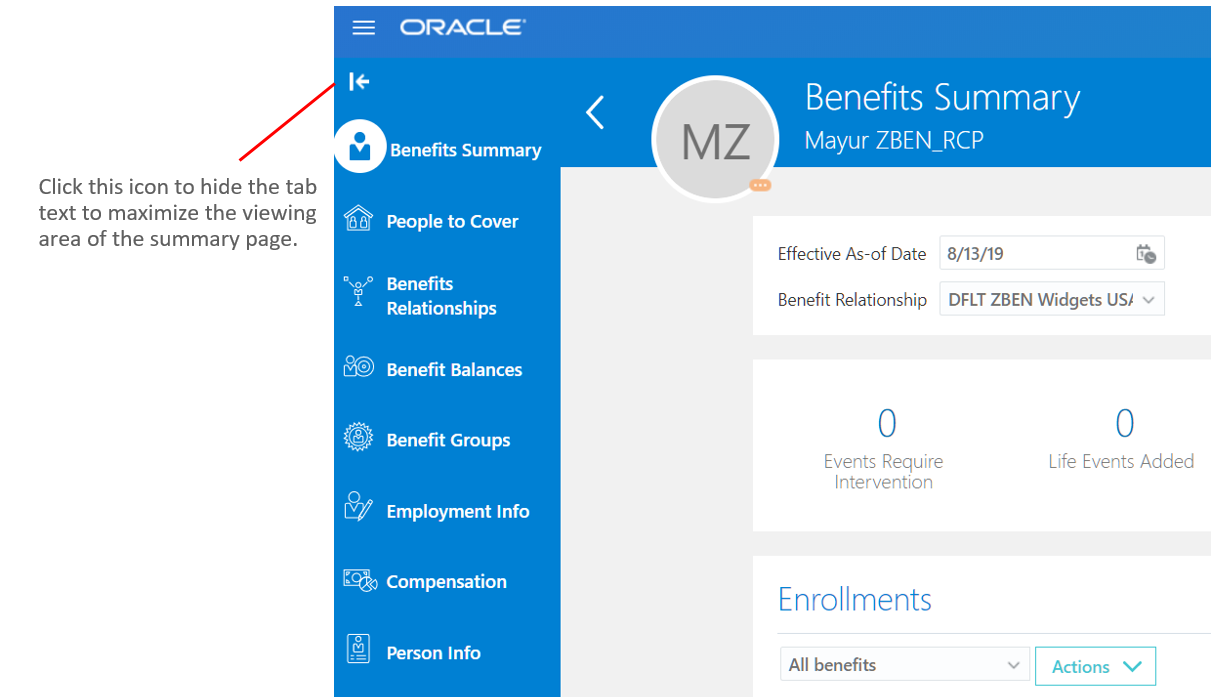Open the Effective As-of Date calendar picker
Image resolution: width=1213 pixels, height=697 pixels.
1146,254
